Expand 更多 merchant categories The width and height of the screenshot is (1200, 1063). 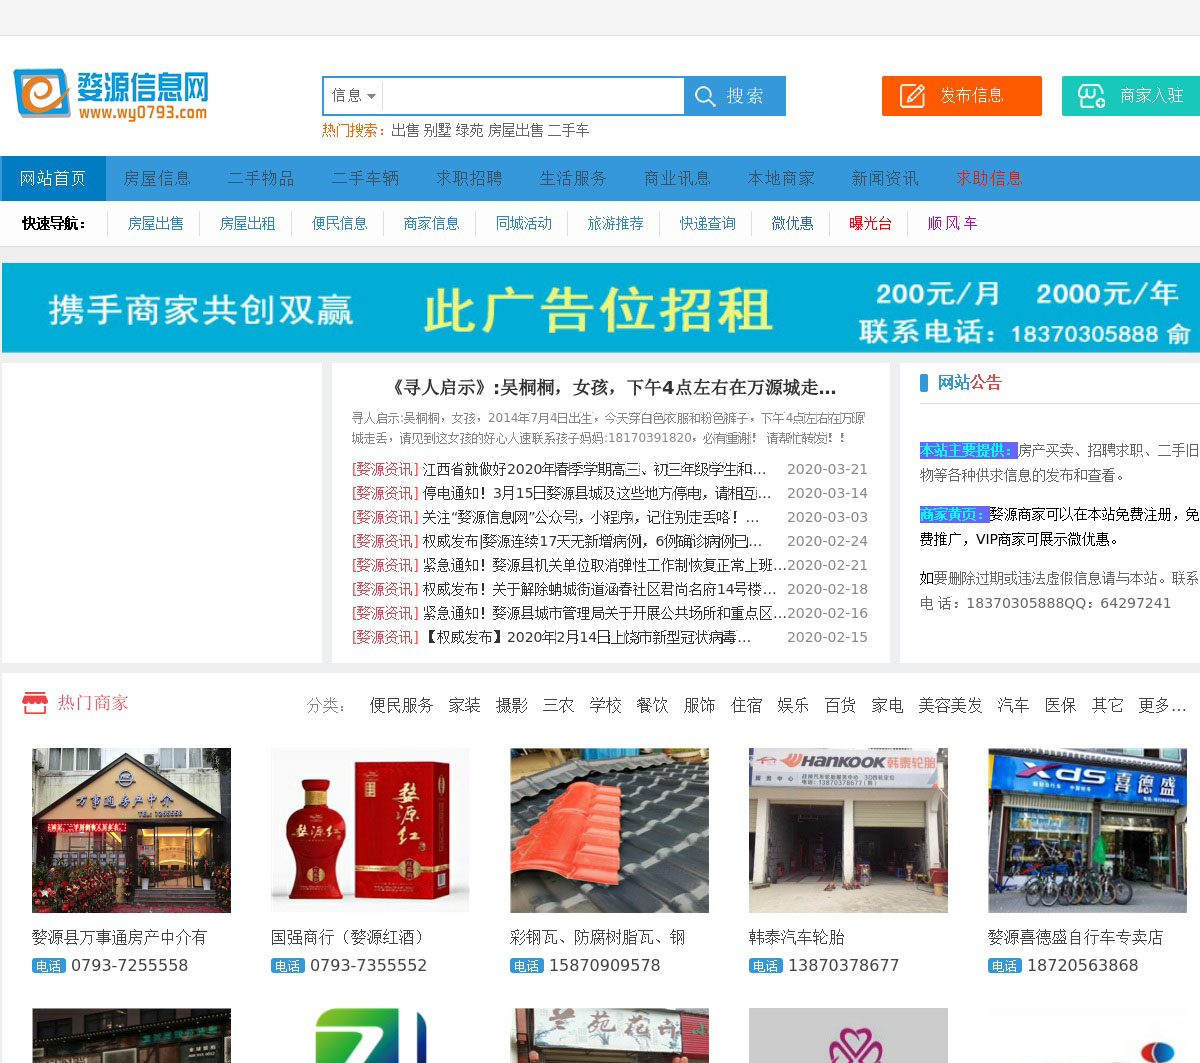[1162, 705]
